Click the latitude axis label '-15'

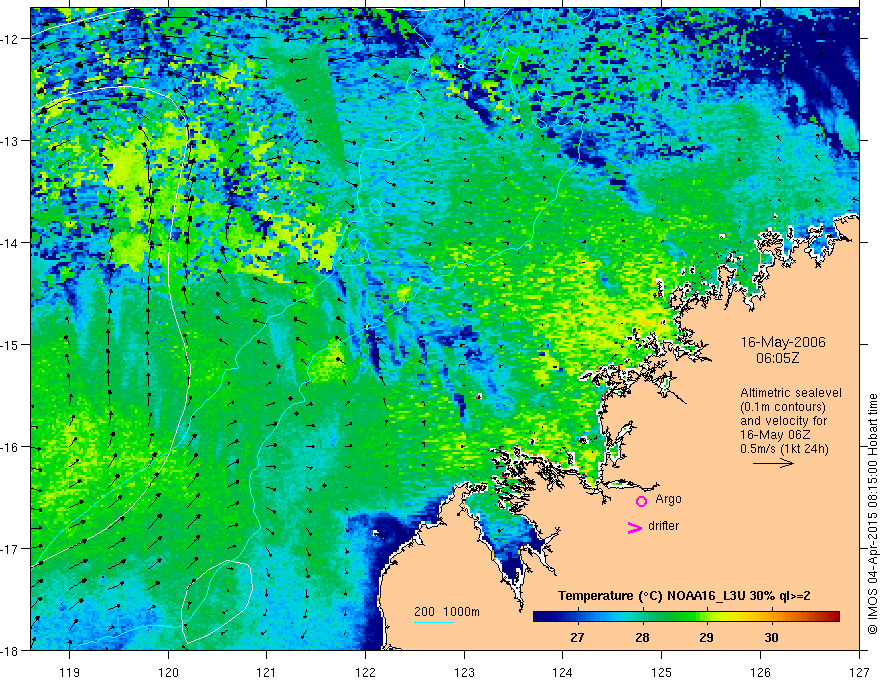coord(11,344)
